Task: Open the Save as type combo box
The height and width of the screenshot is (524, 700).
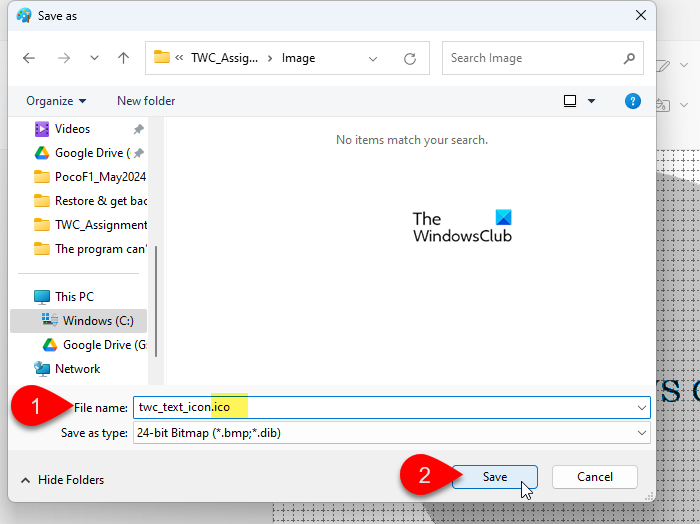Action: [392, 433]
